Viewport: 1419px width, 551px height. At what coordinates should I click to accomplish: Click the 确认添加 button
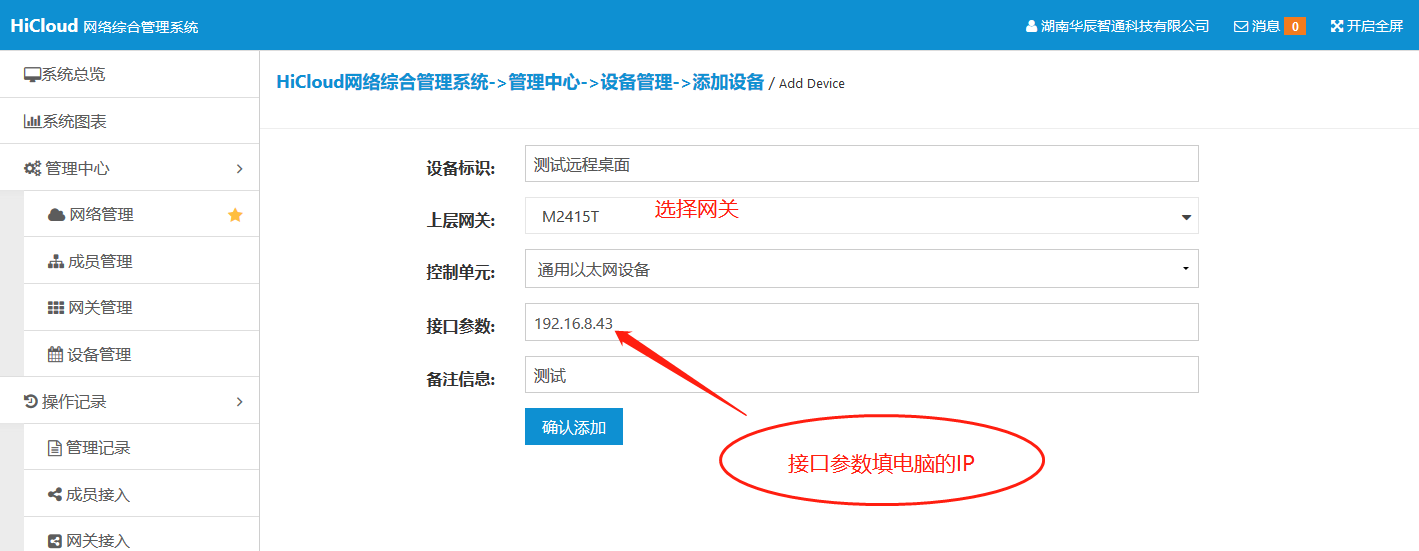point(573,427)
